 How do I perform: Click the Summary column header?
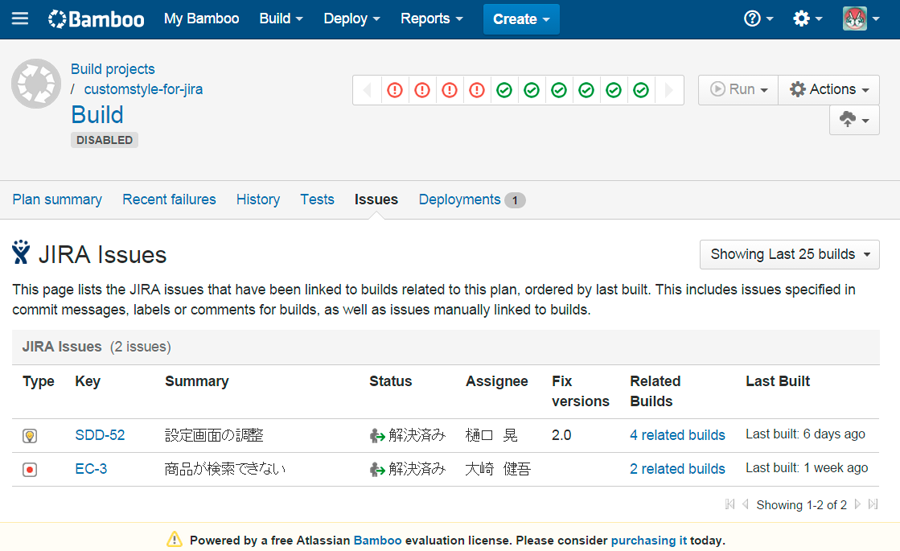(197, 381)
